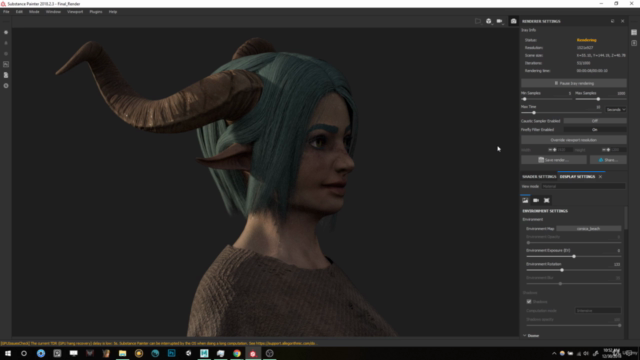The width and height of the screenshot is (640, 360).
Task: Adjust the Environment Rotation slider
Action: point(573,270)
